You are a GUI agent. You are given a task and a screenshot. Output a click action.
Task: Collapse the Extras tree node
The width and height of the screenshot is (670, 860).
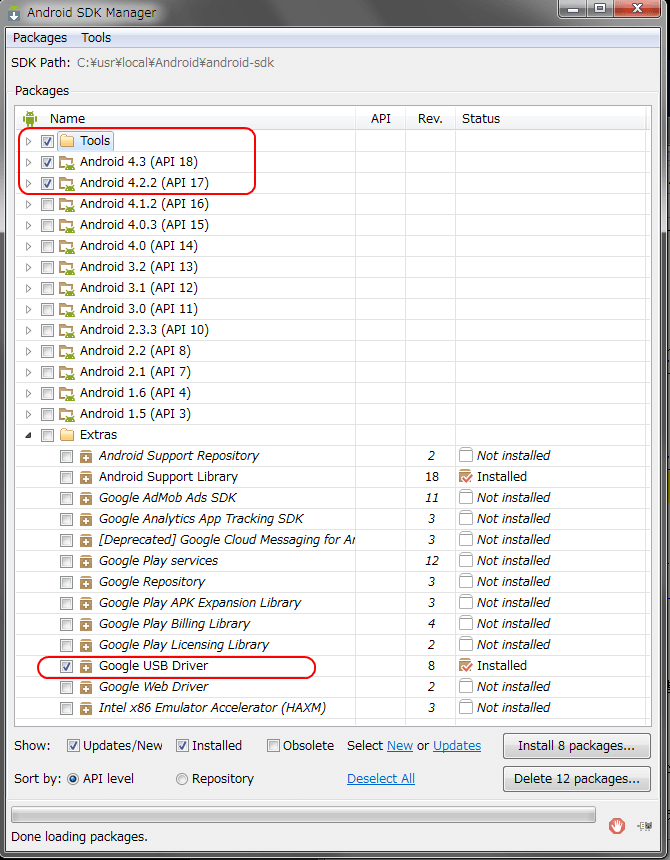[x=29, y=435]
